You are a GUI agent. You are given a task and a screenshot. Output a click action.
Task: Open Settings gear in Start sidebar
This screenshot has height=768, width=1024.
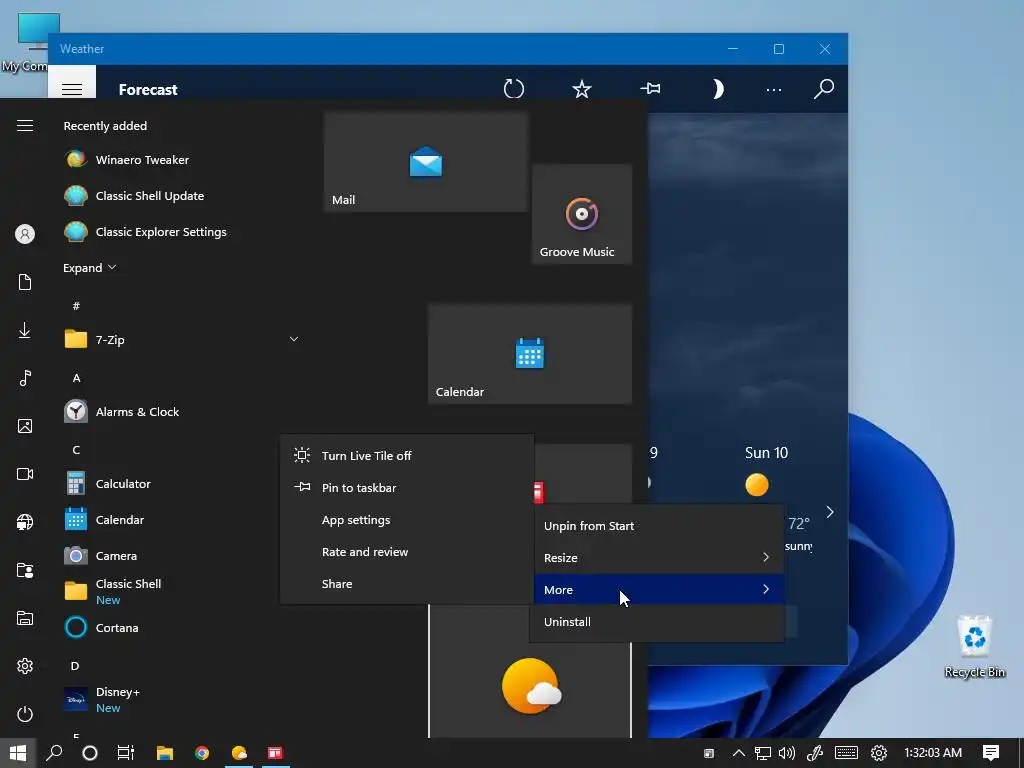(x=25, y=666)
